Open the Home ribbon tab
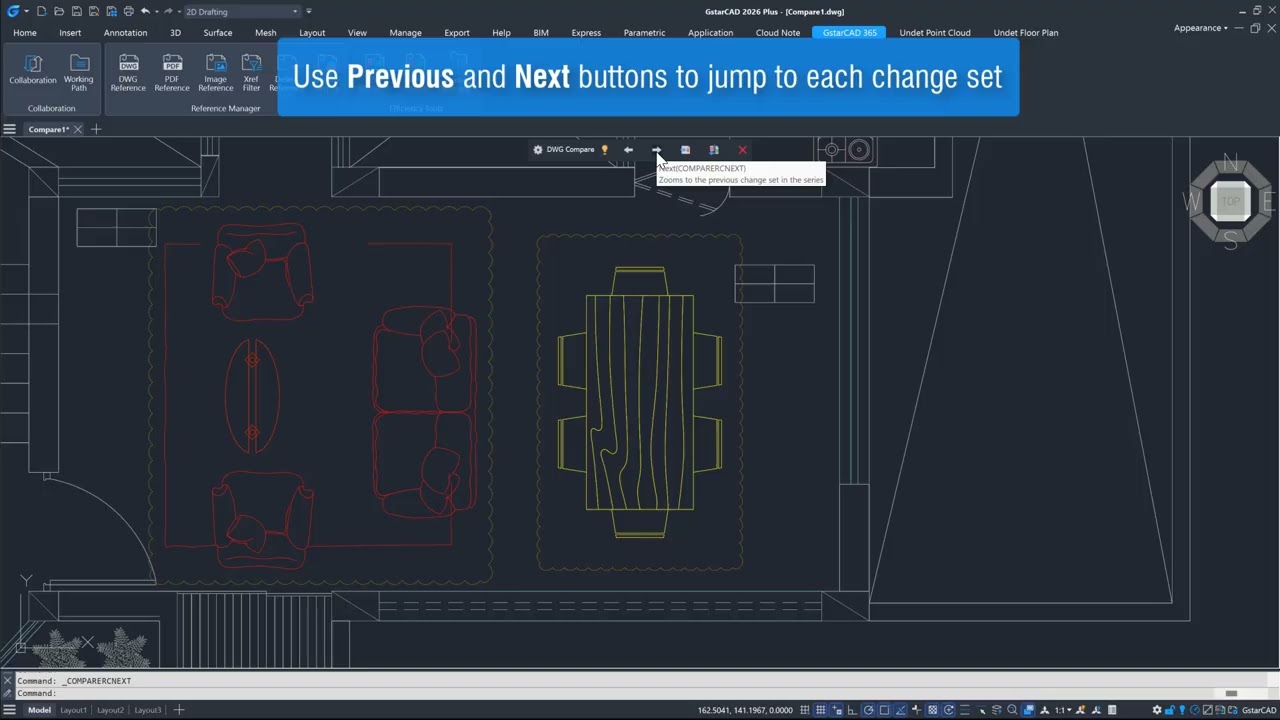1280x720 pixels. pyautogui.click(x=25, y=33)
